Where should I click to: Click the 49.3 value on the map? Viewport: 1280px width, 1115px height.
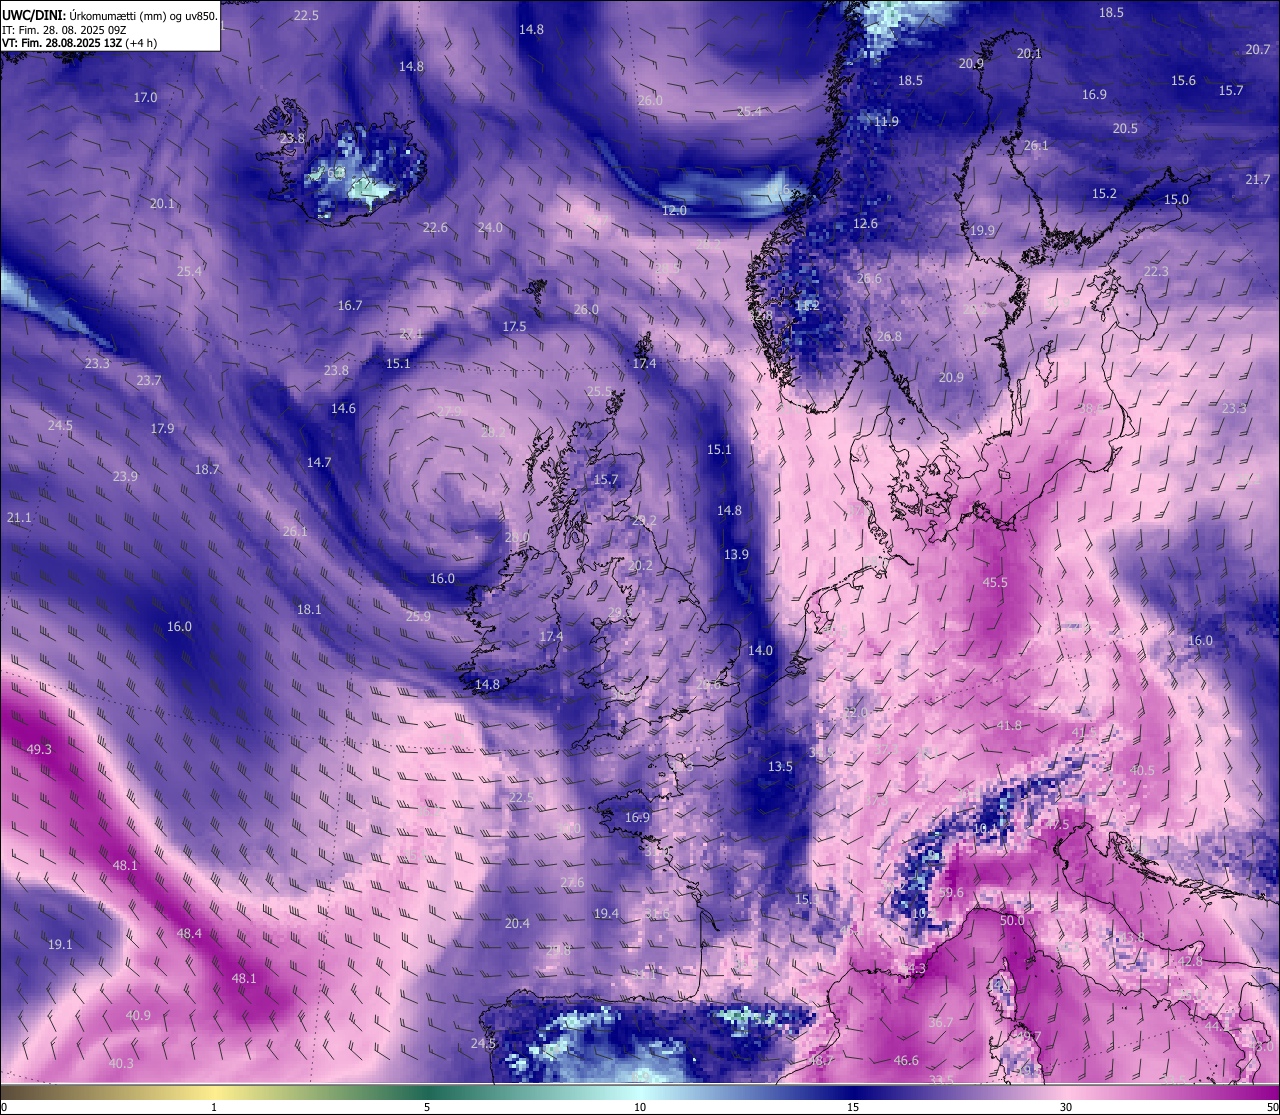[x=39, y=749]
